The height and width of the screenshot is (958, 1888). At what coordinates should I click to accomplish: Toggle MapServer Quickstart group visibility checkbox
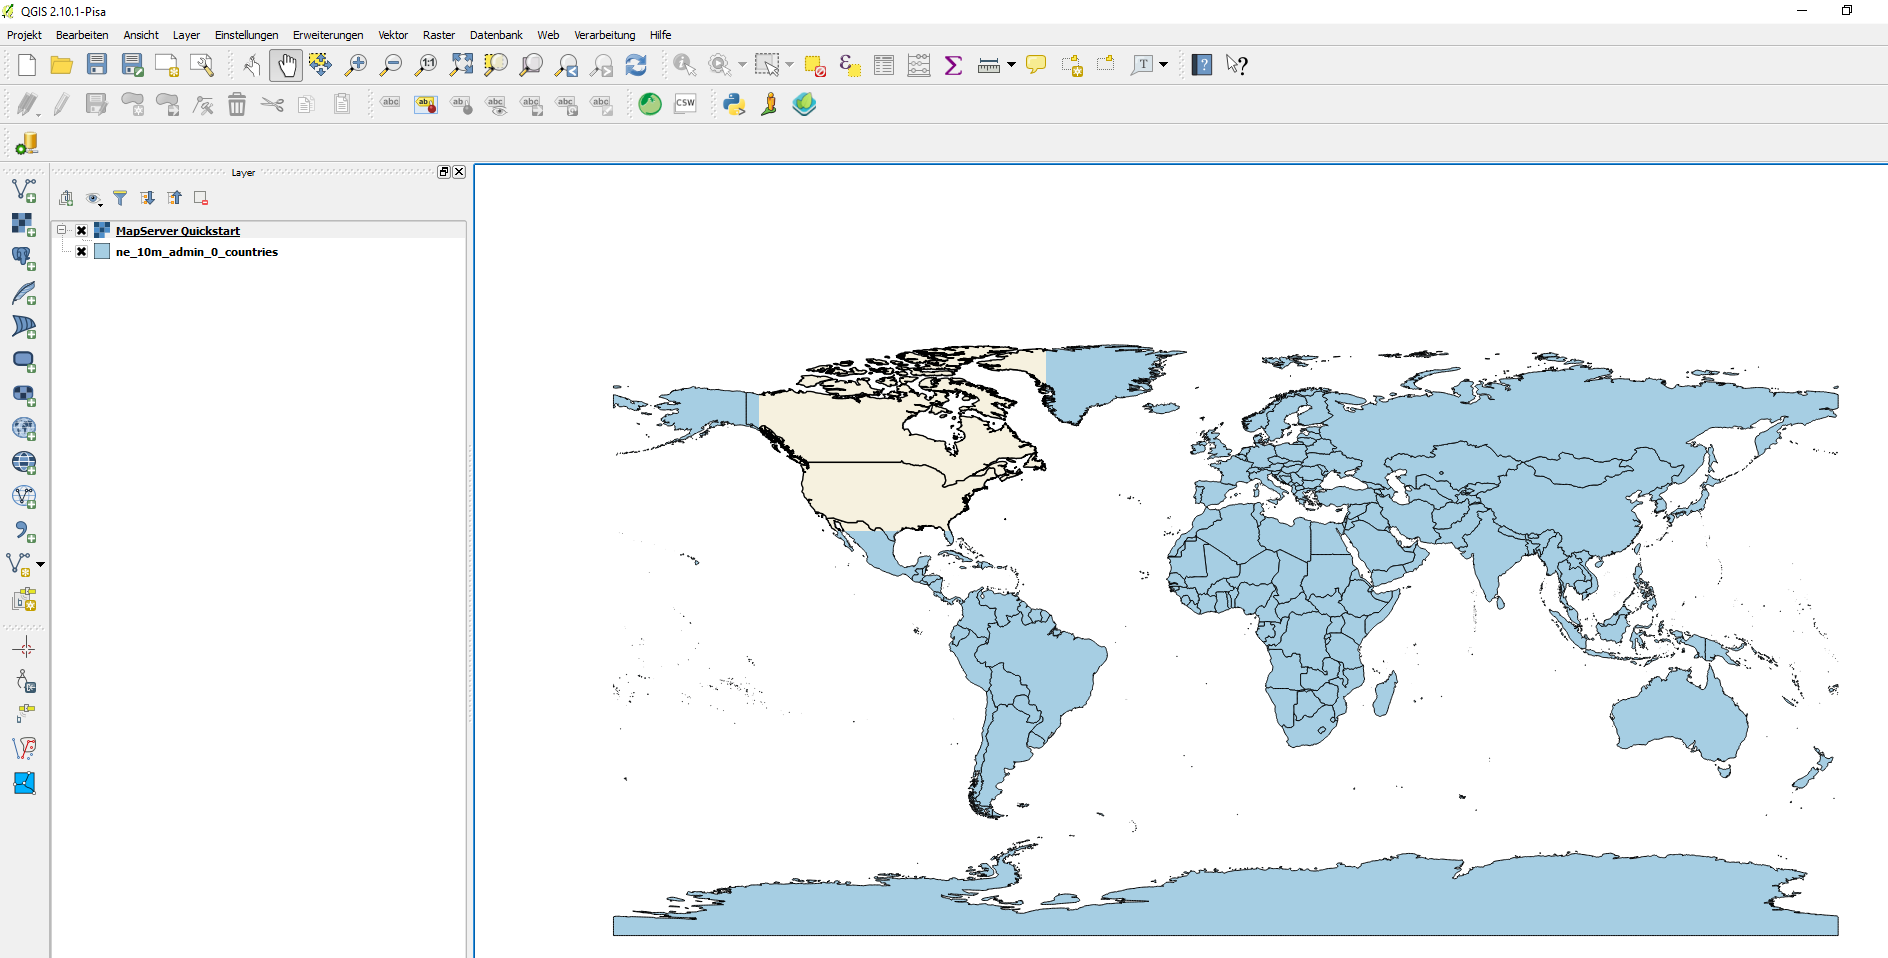(82, 231)
